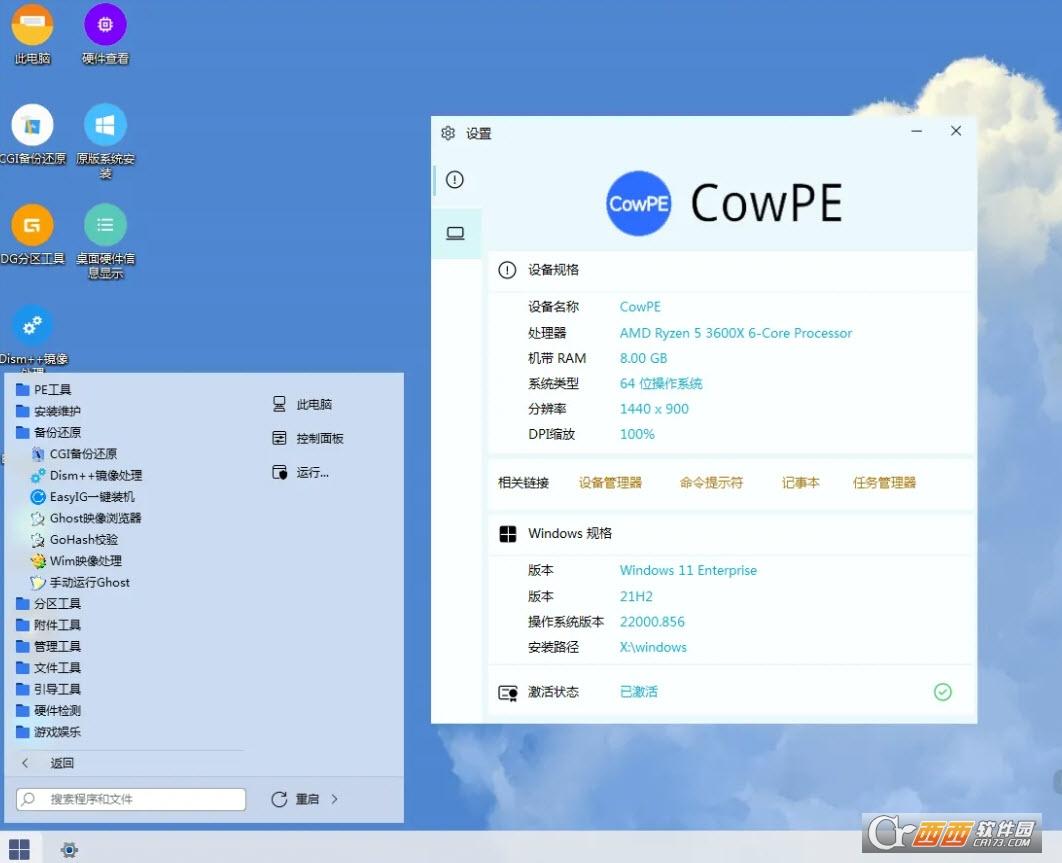Screen dimensions: 1062x863
Task: Expand the 游戏娱乐 folder
Action: point(48,732)
